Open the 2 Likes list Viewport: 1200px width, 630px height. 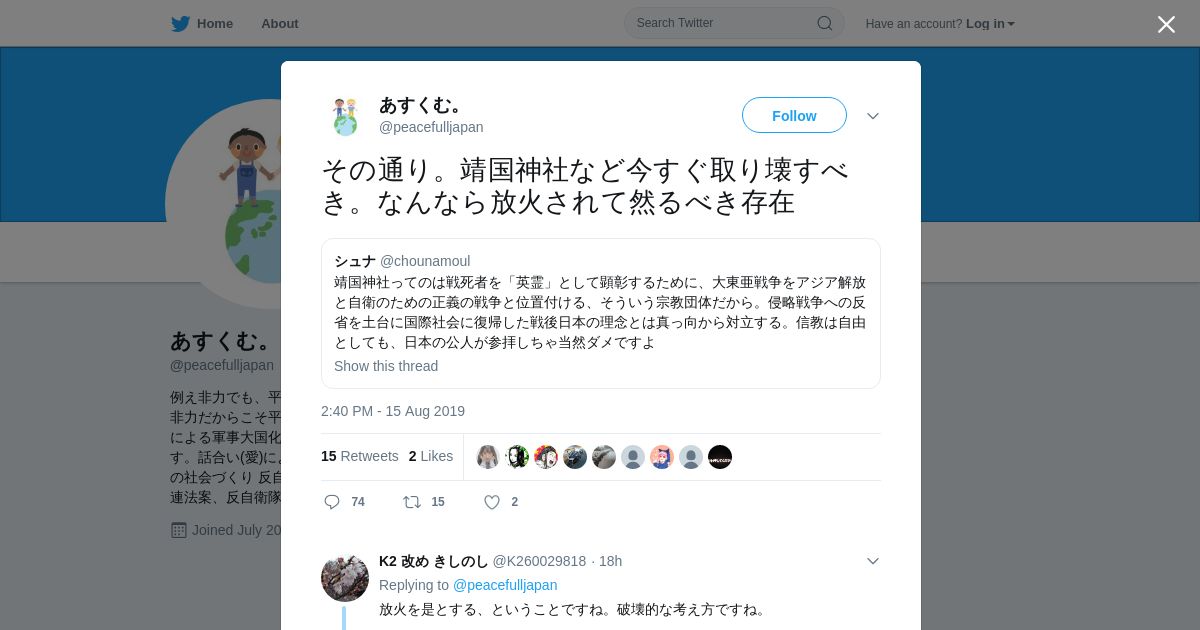431,456
